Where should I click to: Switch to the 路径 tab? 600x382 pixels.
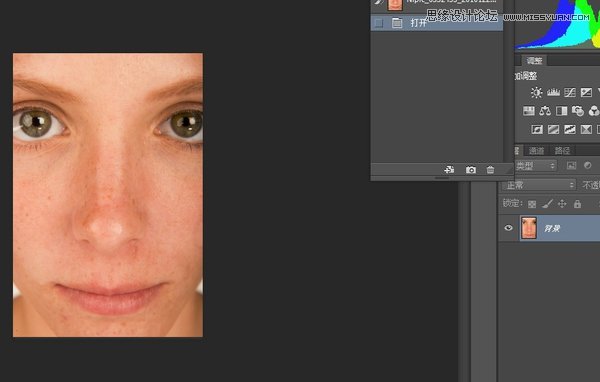[562, 150]
